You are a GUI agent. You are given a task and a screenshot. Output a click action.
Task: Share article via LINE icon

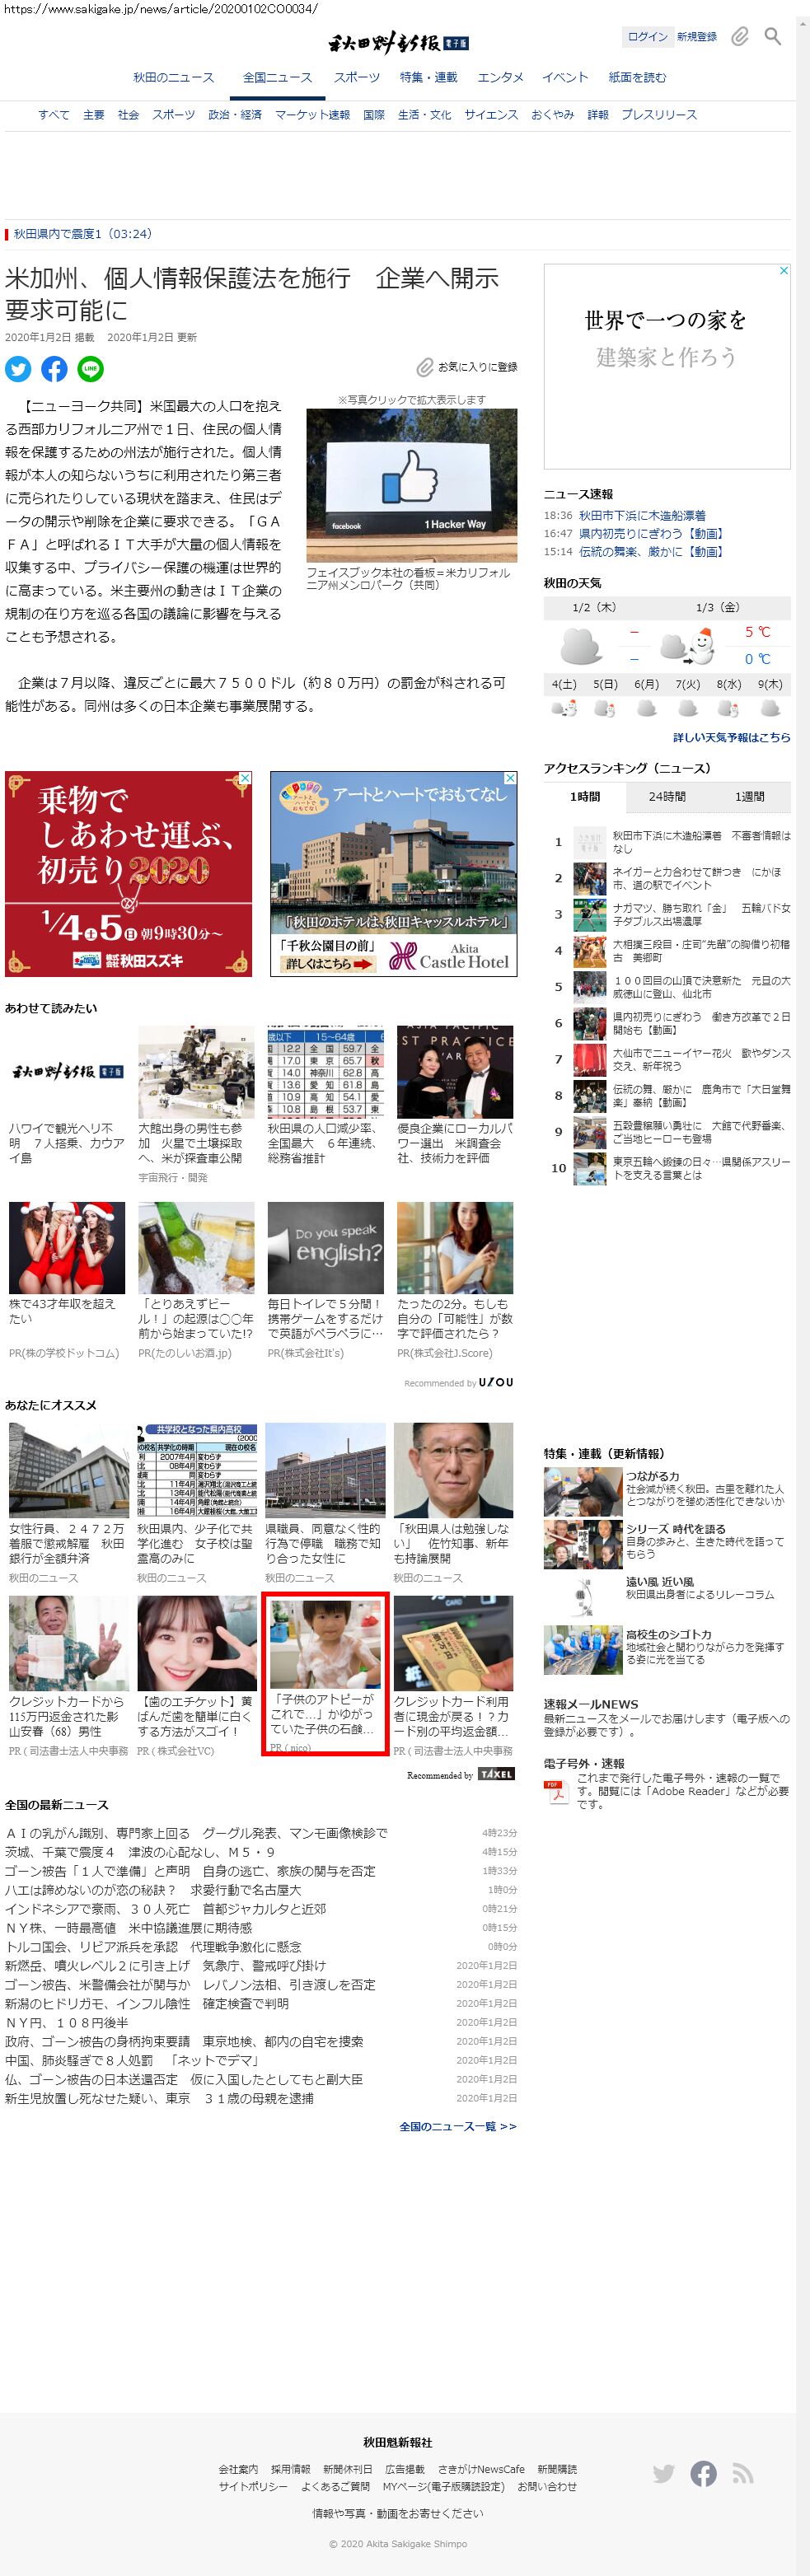(91, 369)
